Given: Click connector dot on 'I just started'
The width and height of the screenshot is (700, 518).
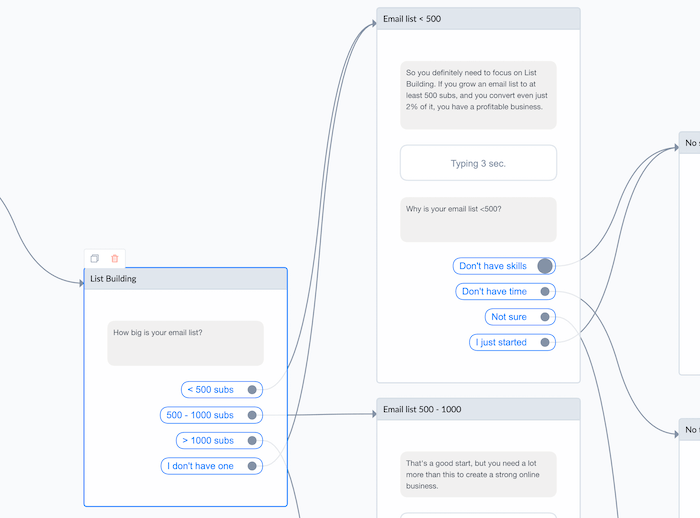Looking at the screenshot, I should [x=545, y=343].
